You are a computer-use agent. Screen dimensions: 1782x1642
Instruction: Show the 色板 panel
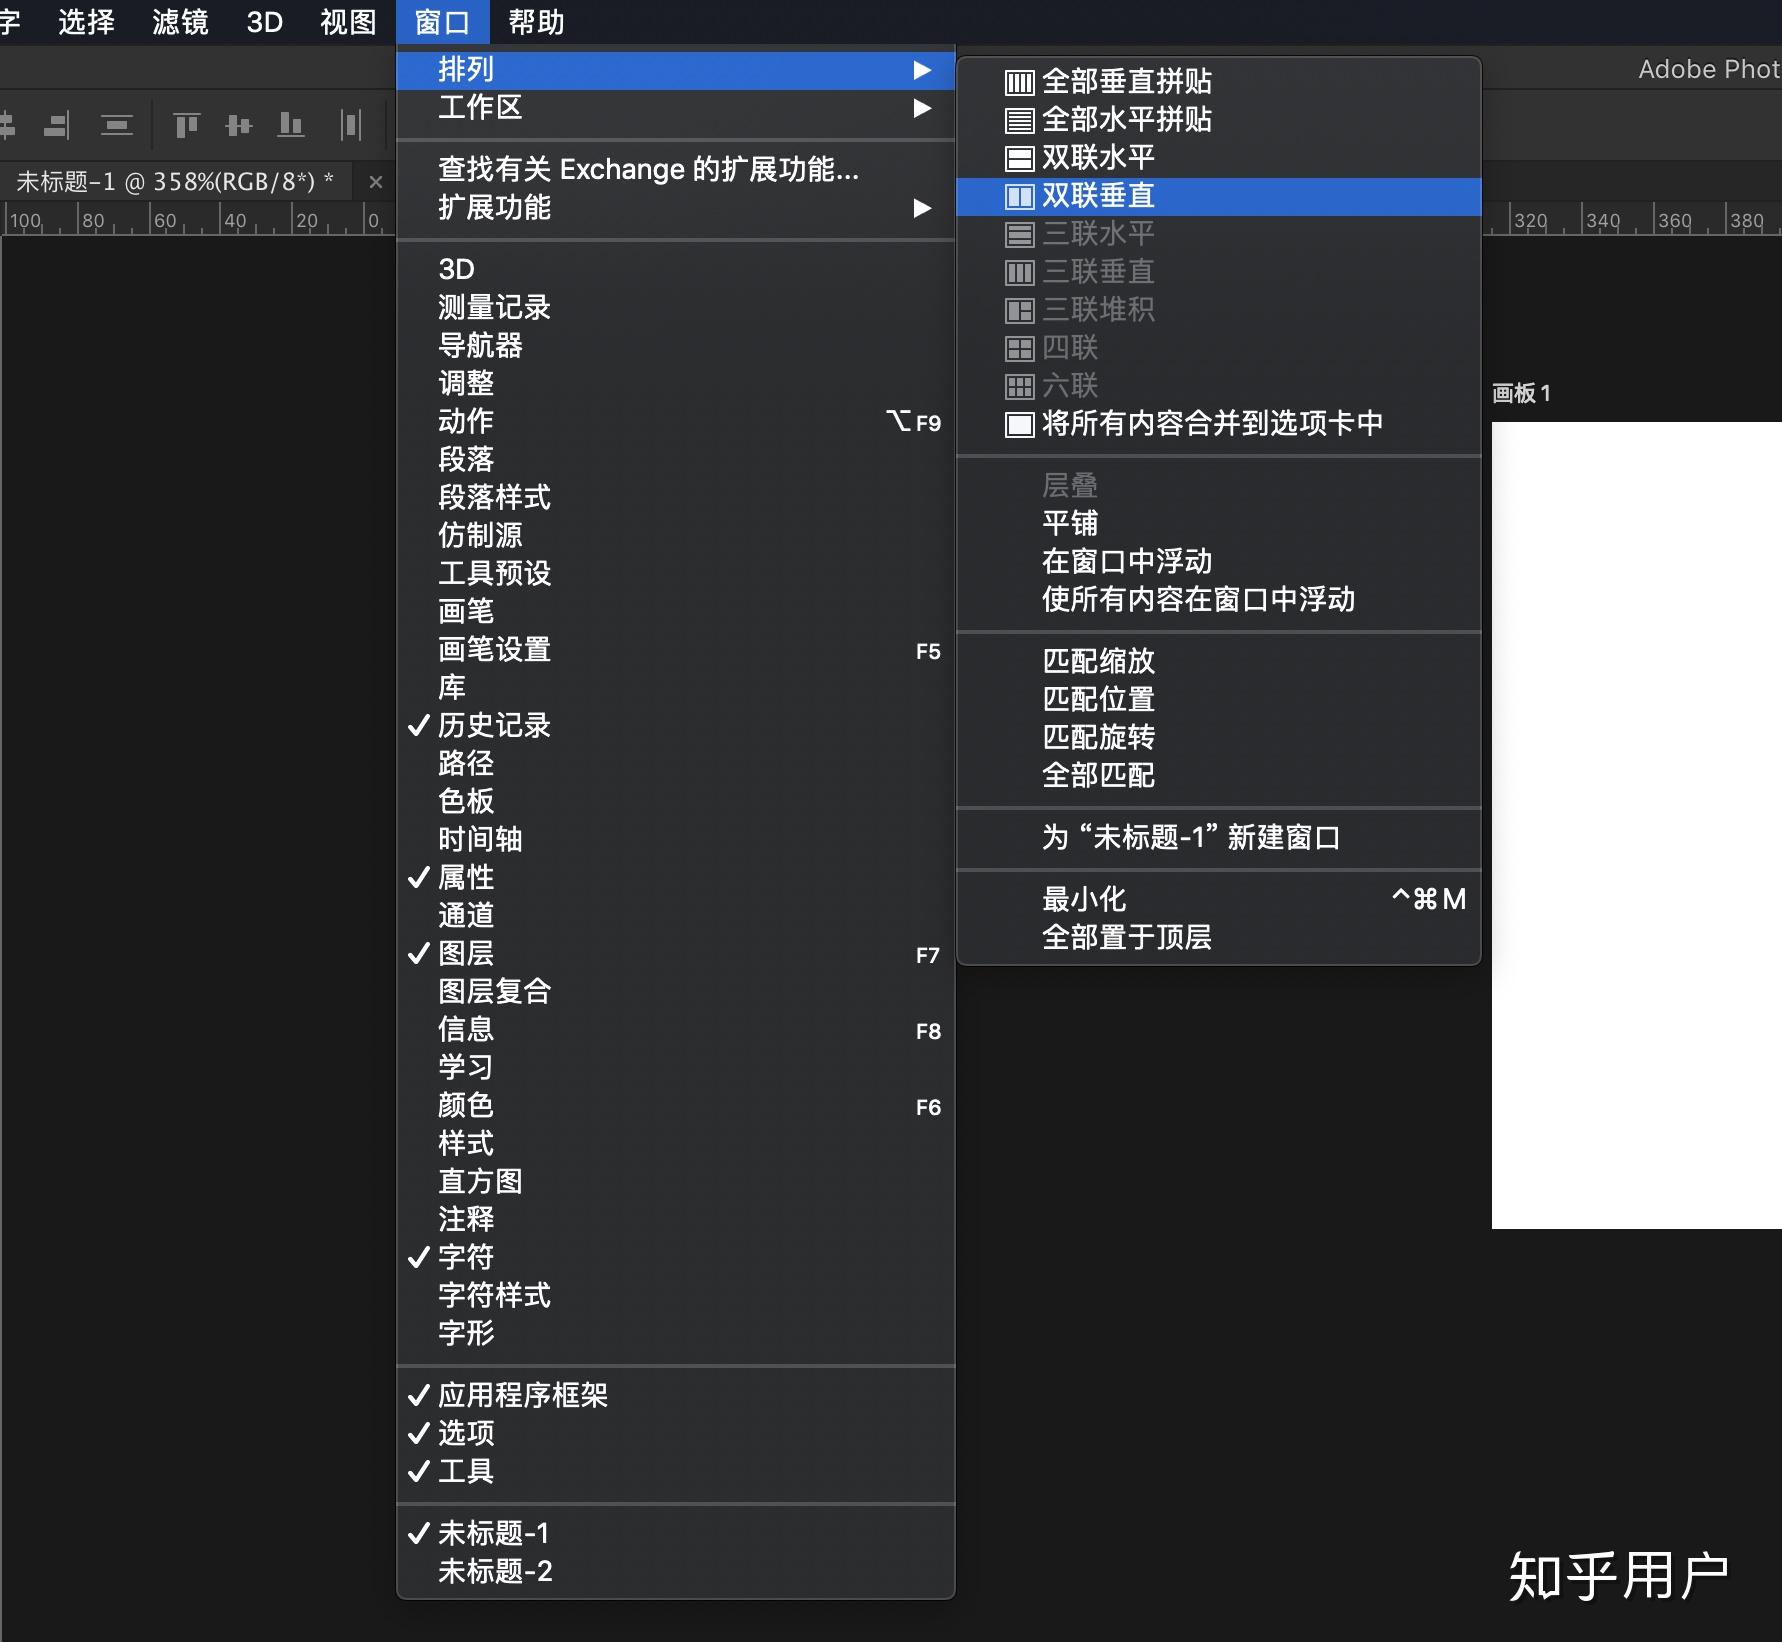tap(676, 801)
